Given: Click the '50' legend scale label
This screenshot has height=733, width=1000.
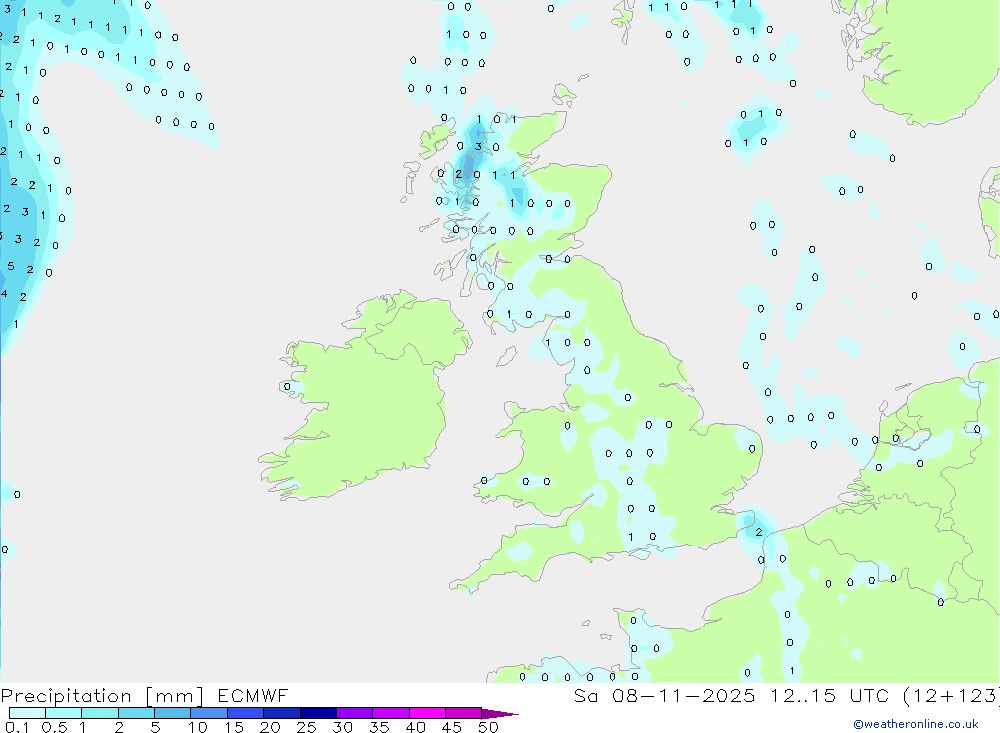Looking at the screenshot, I should pyautogui.click(x=488, y=727).
